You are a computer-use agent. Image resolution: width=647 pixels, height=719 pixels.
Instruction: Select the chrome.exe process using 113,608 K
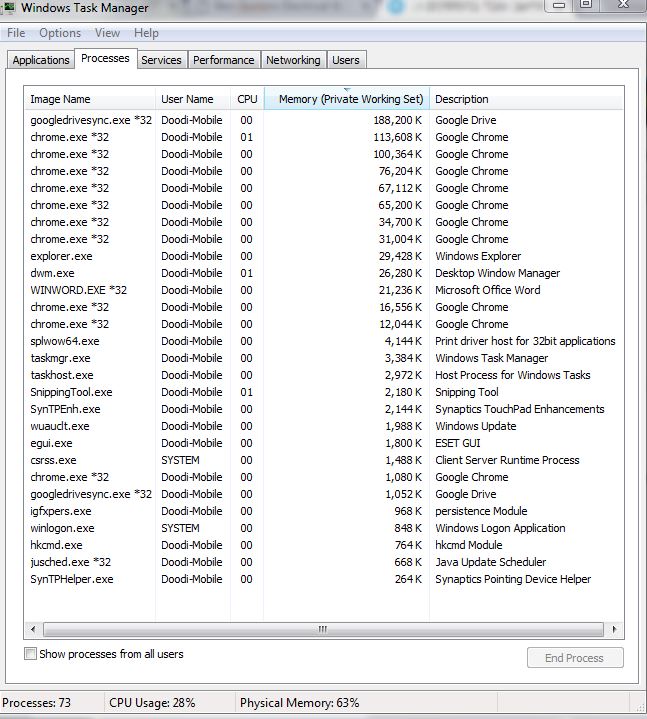tap(323, 137)
